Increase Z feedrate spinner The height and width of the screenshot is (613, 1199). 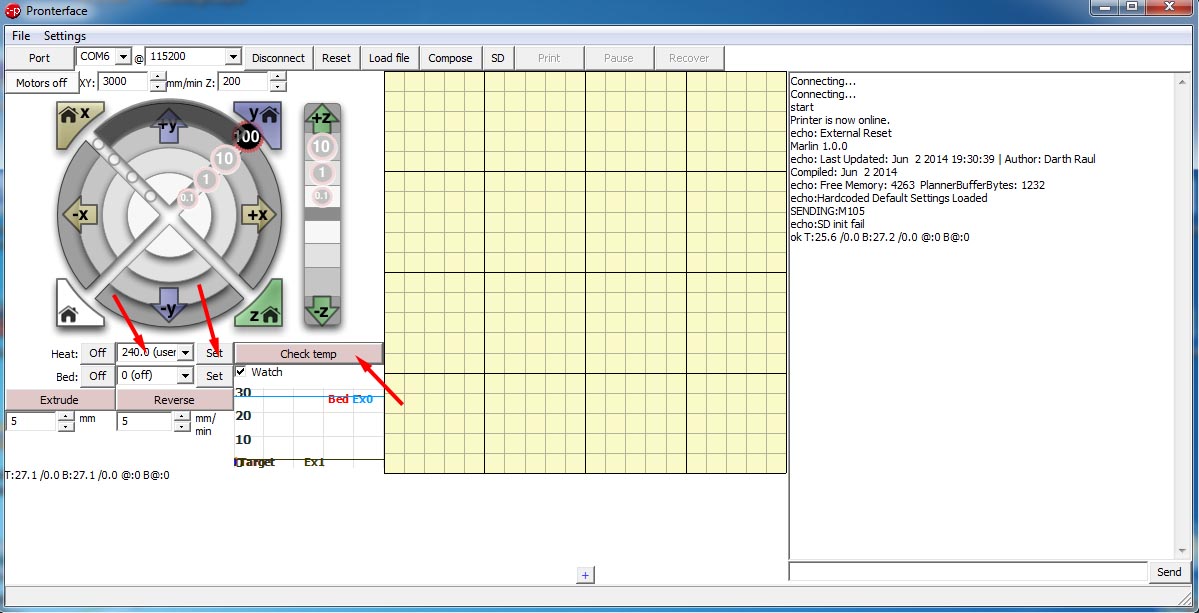point(278,76)
